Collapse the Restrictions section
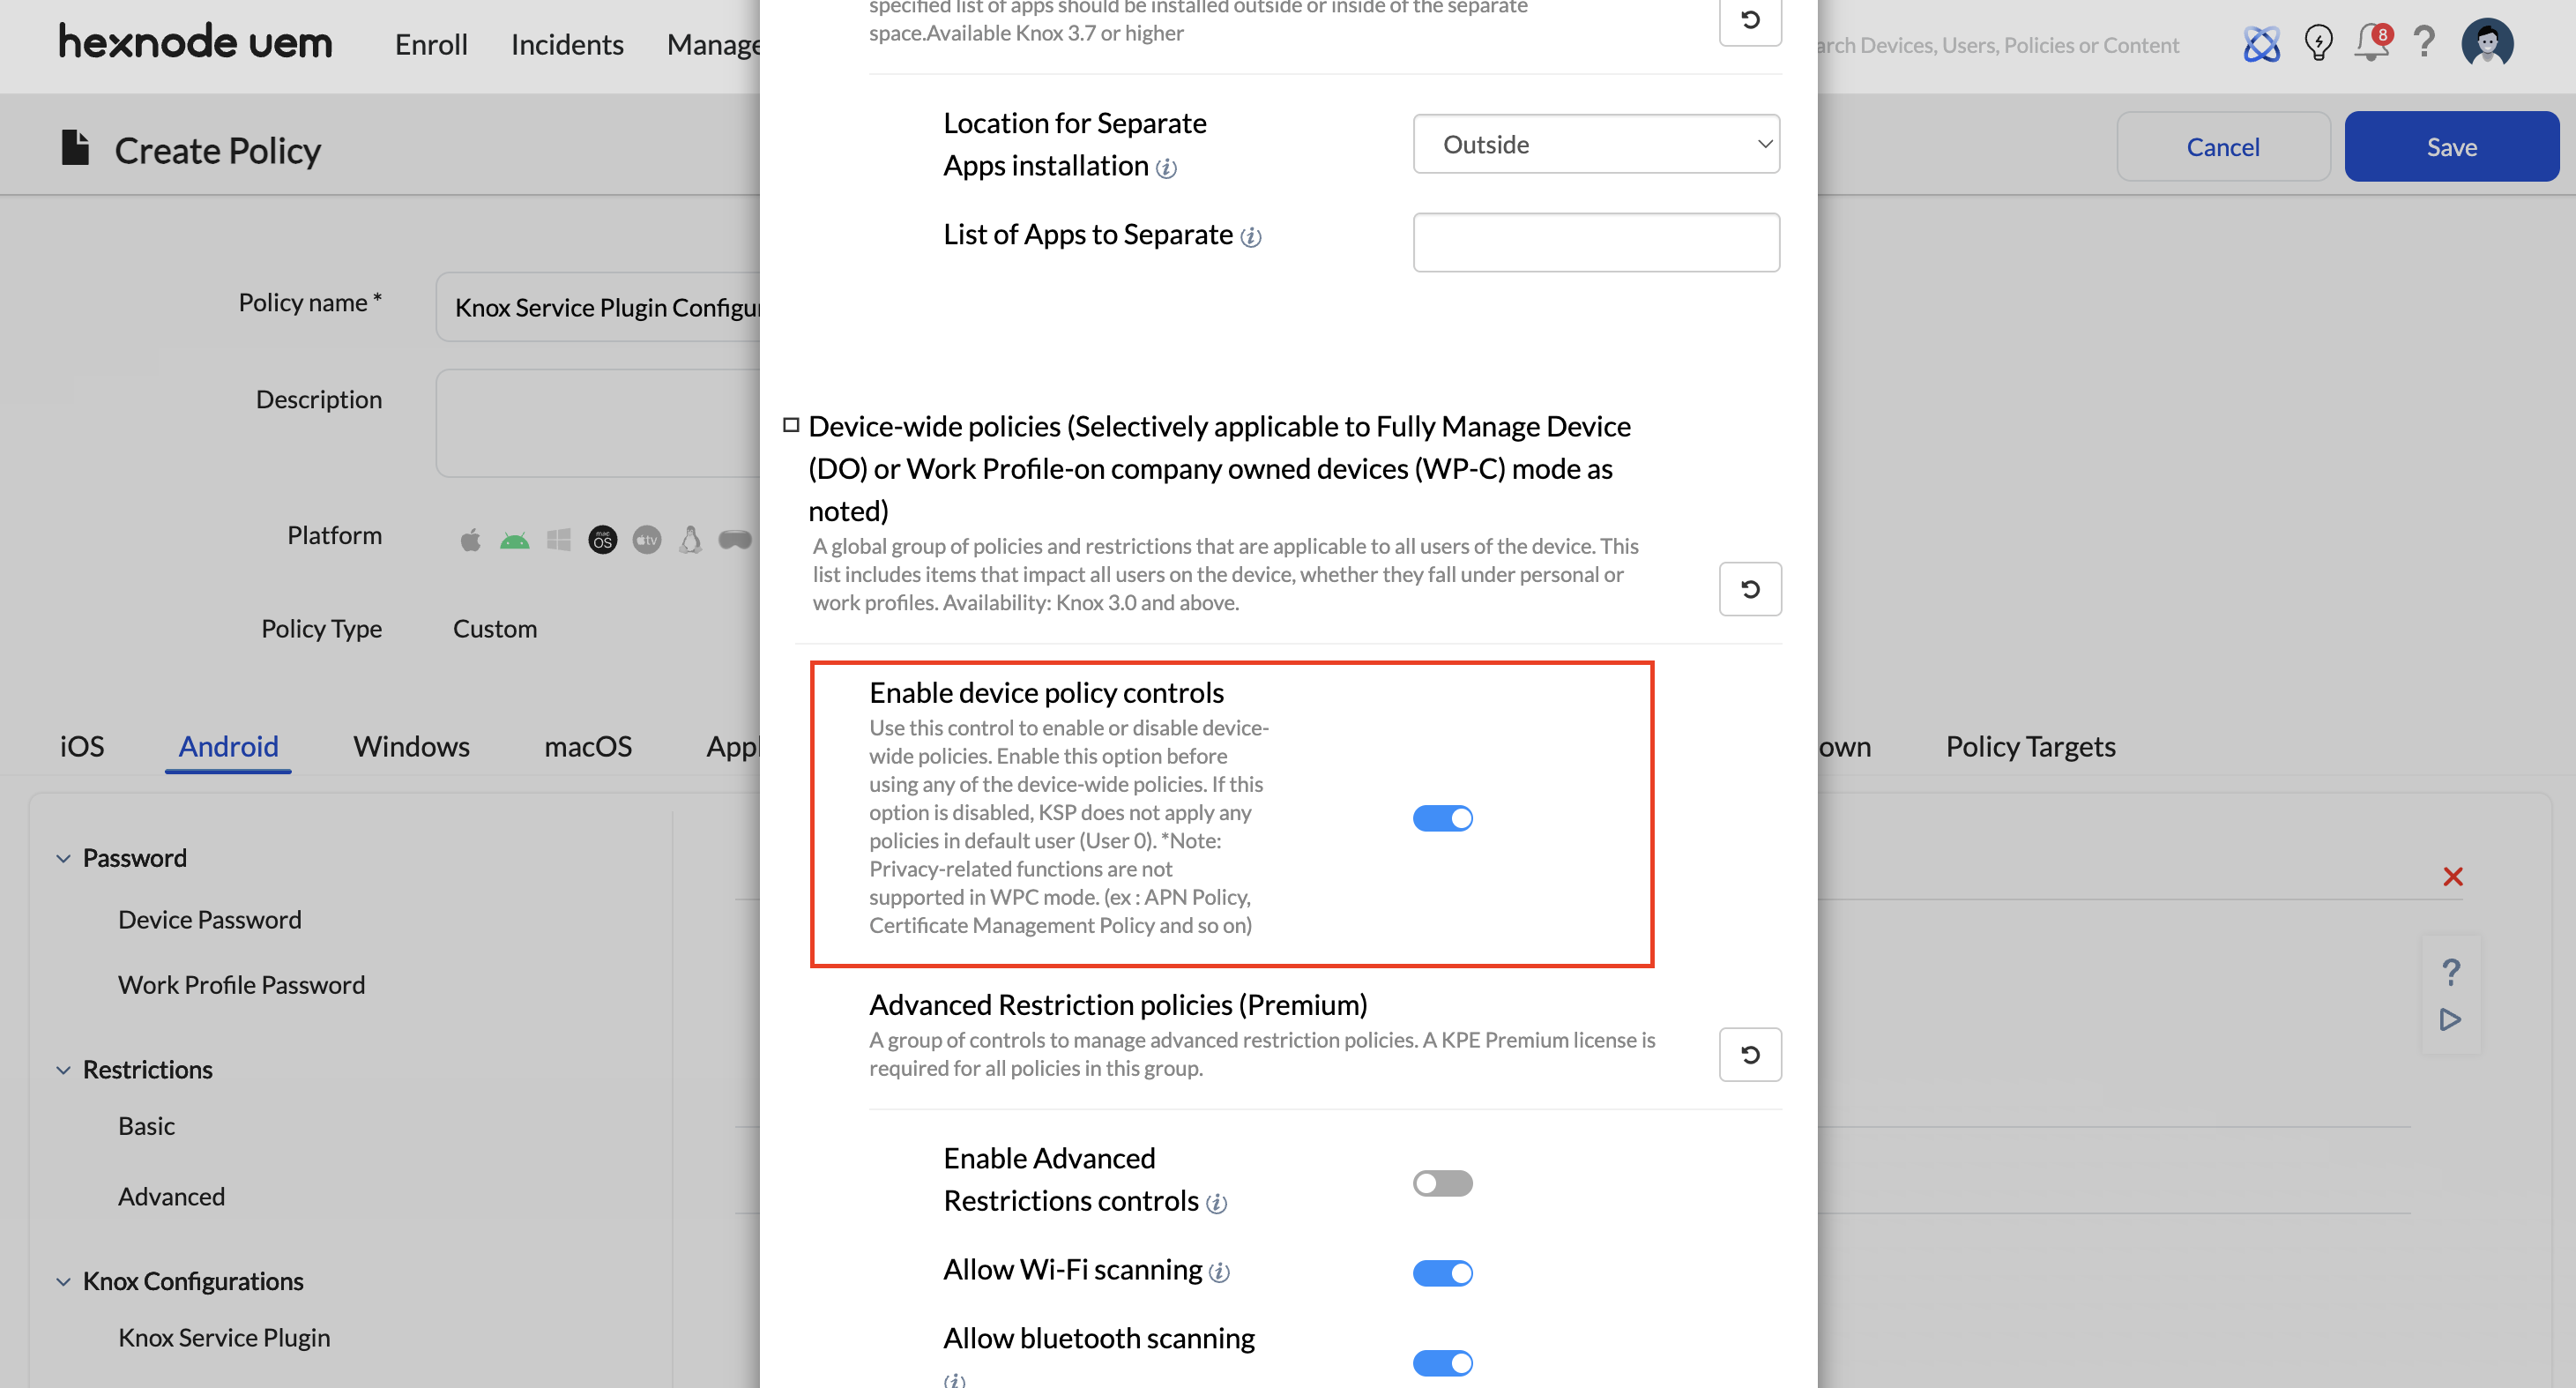The image size is (2576, 1388). 63,1070
